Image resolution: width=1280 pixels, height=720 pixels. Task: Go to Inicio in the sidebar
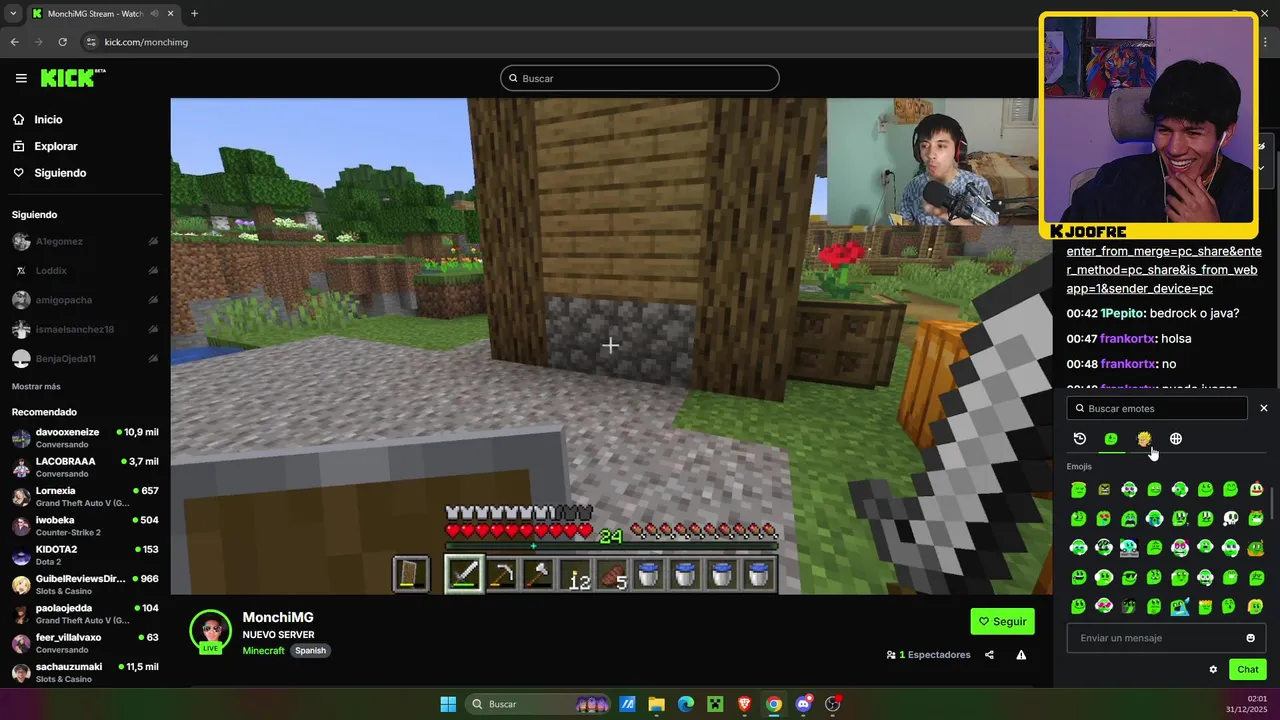point(48,119)
